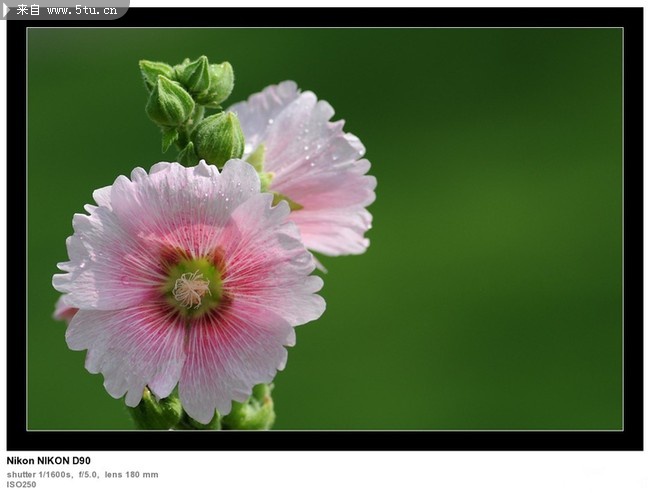Click the "shutter 1/1600s" text
This screenshot has height=500, width=650.
[39, 474]
